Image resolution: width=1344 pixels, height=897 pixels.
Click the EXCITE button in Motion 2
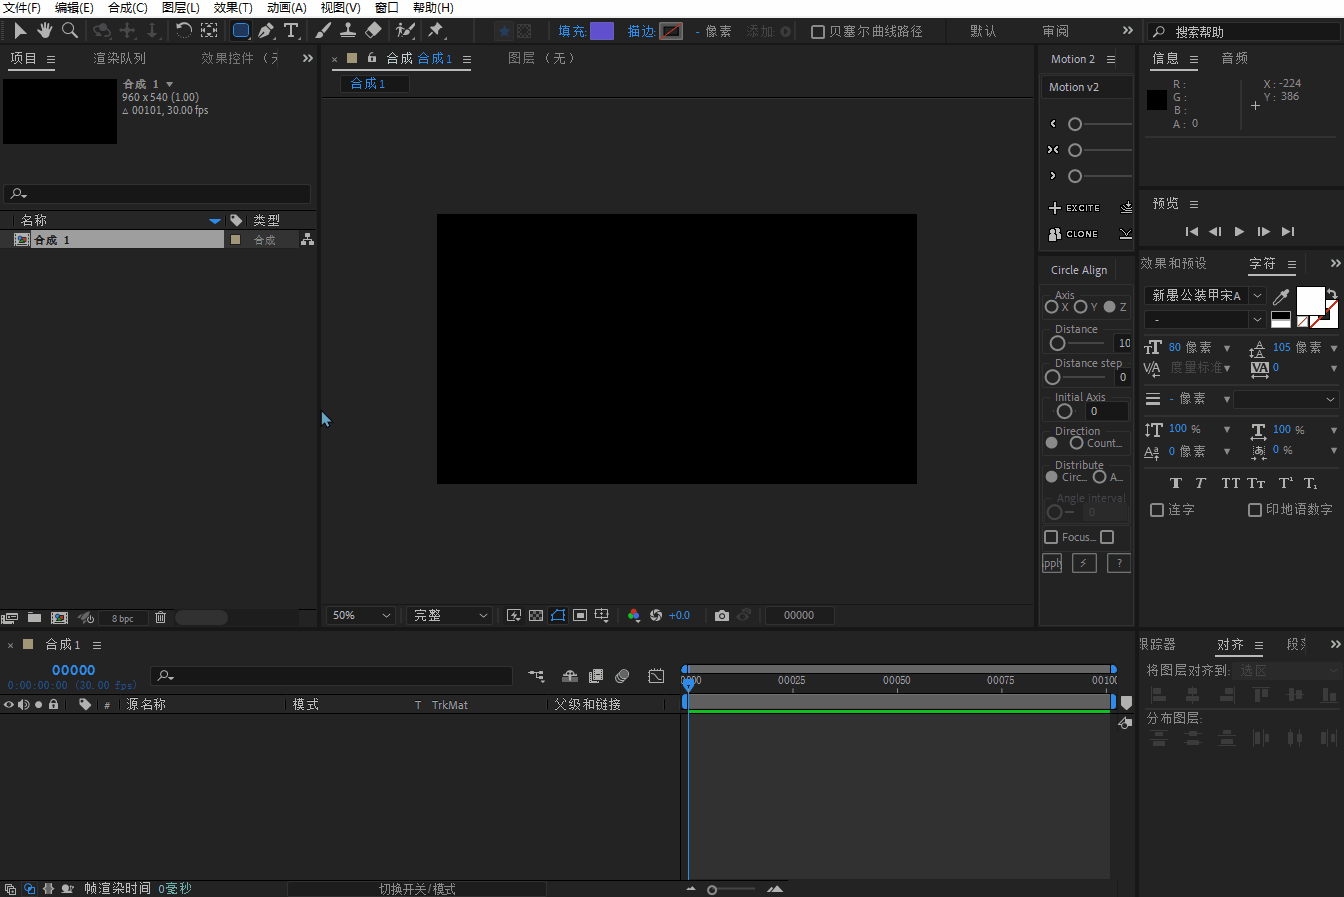[x=1075, y=208]
